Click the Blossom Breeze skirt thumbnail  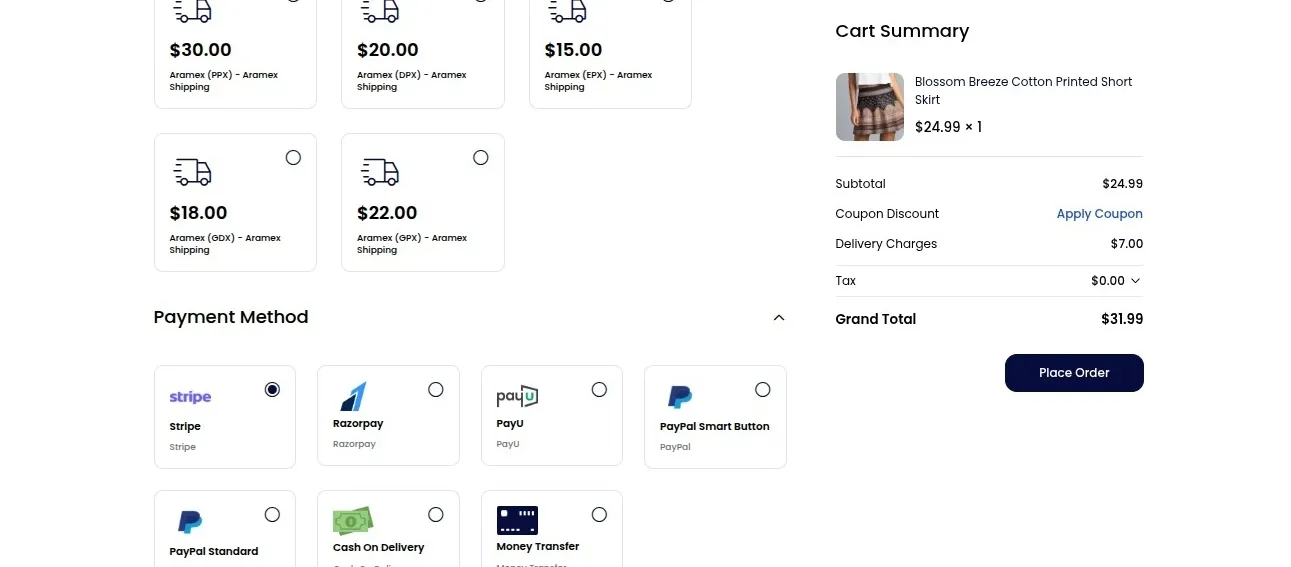pos(870,107)
